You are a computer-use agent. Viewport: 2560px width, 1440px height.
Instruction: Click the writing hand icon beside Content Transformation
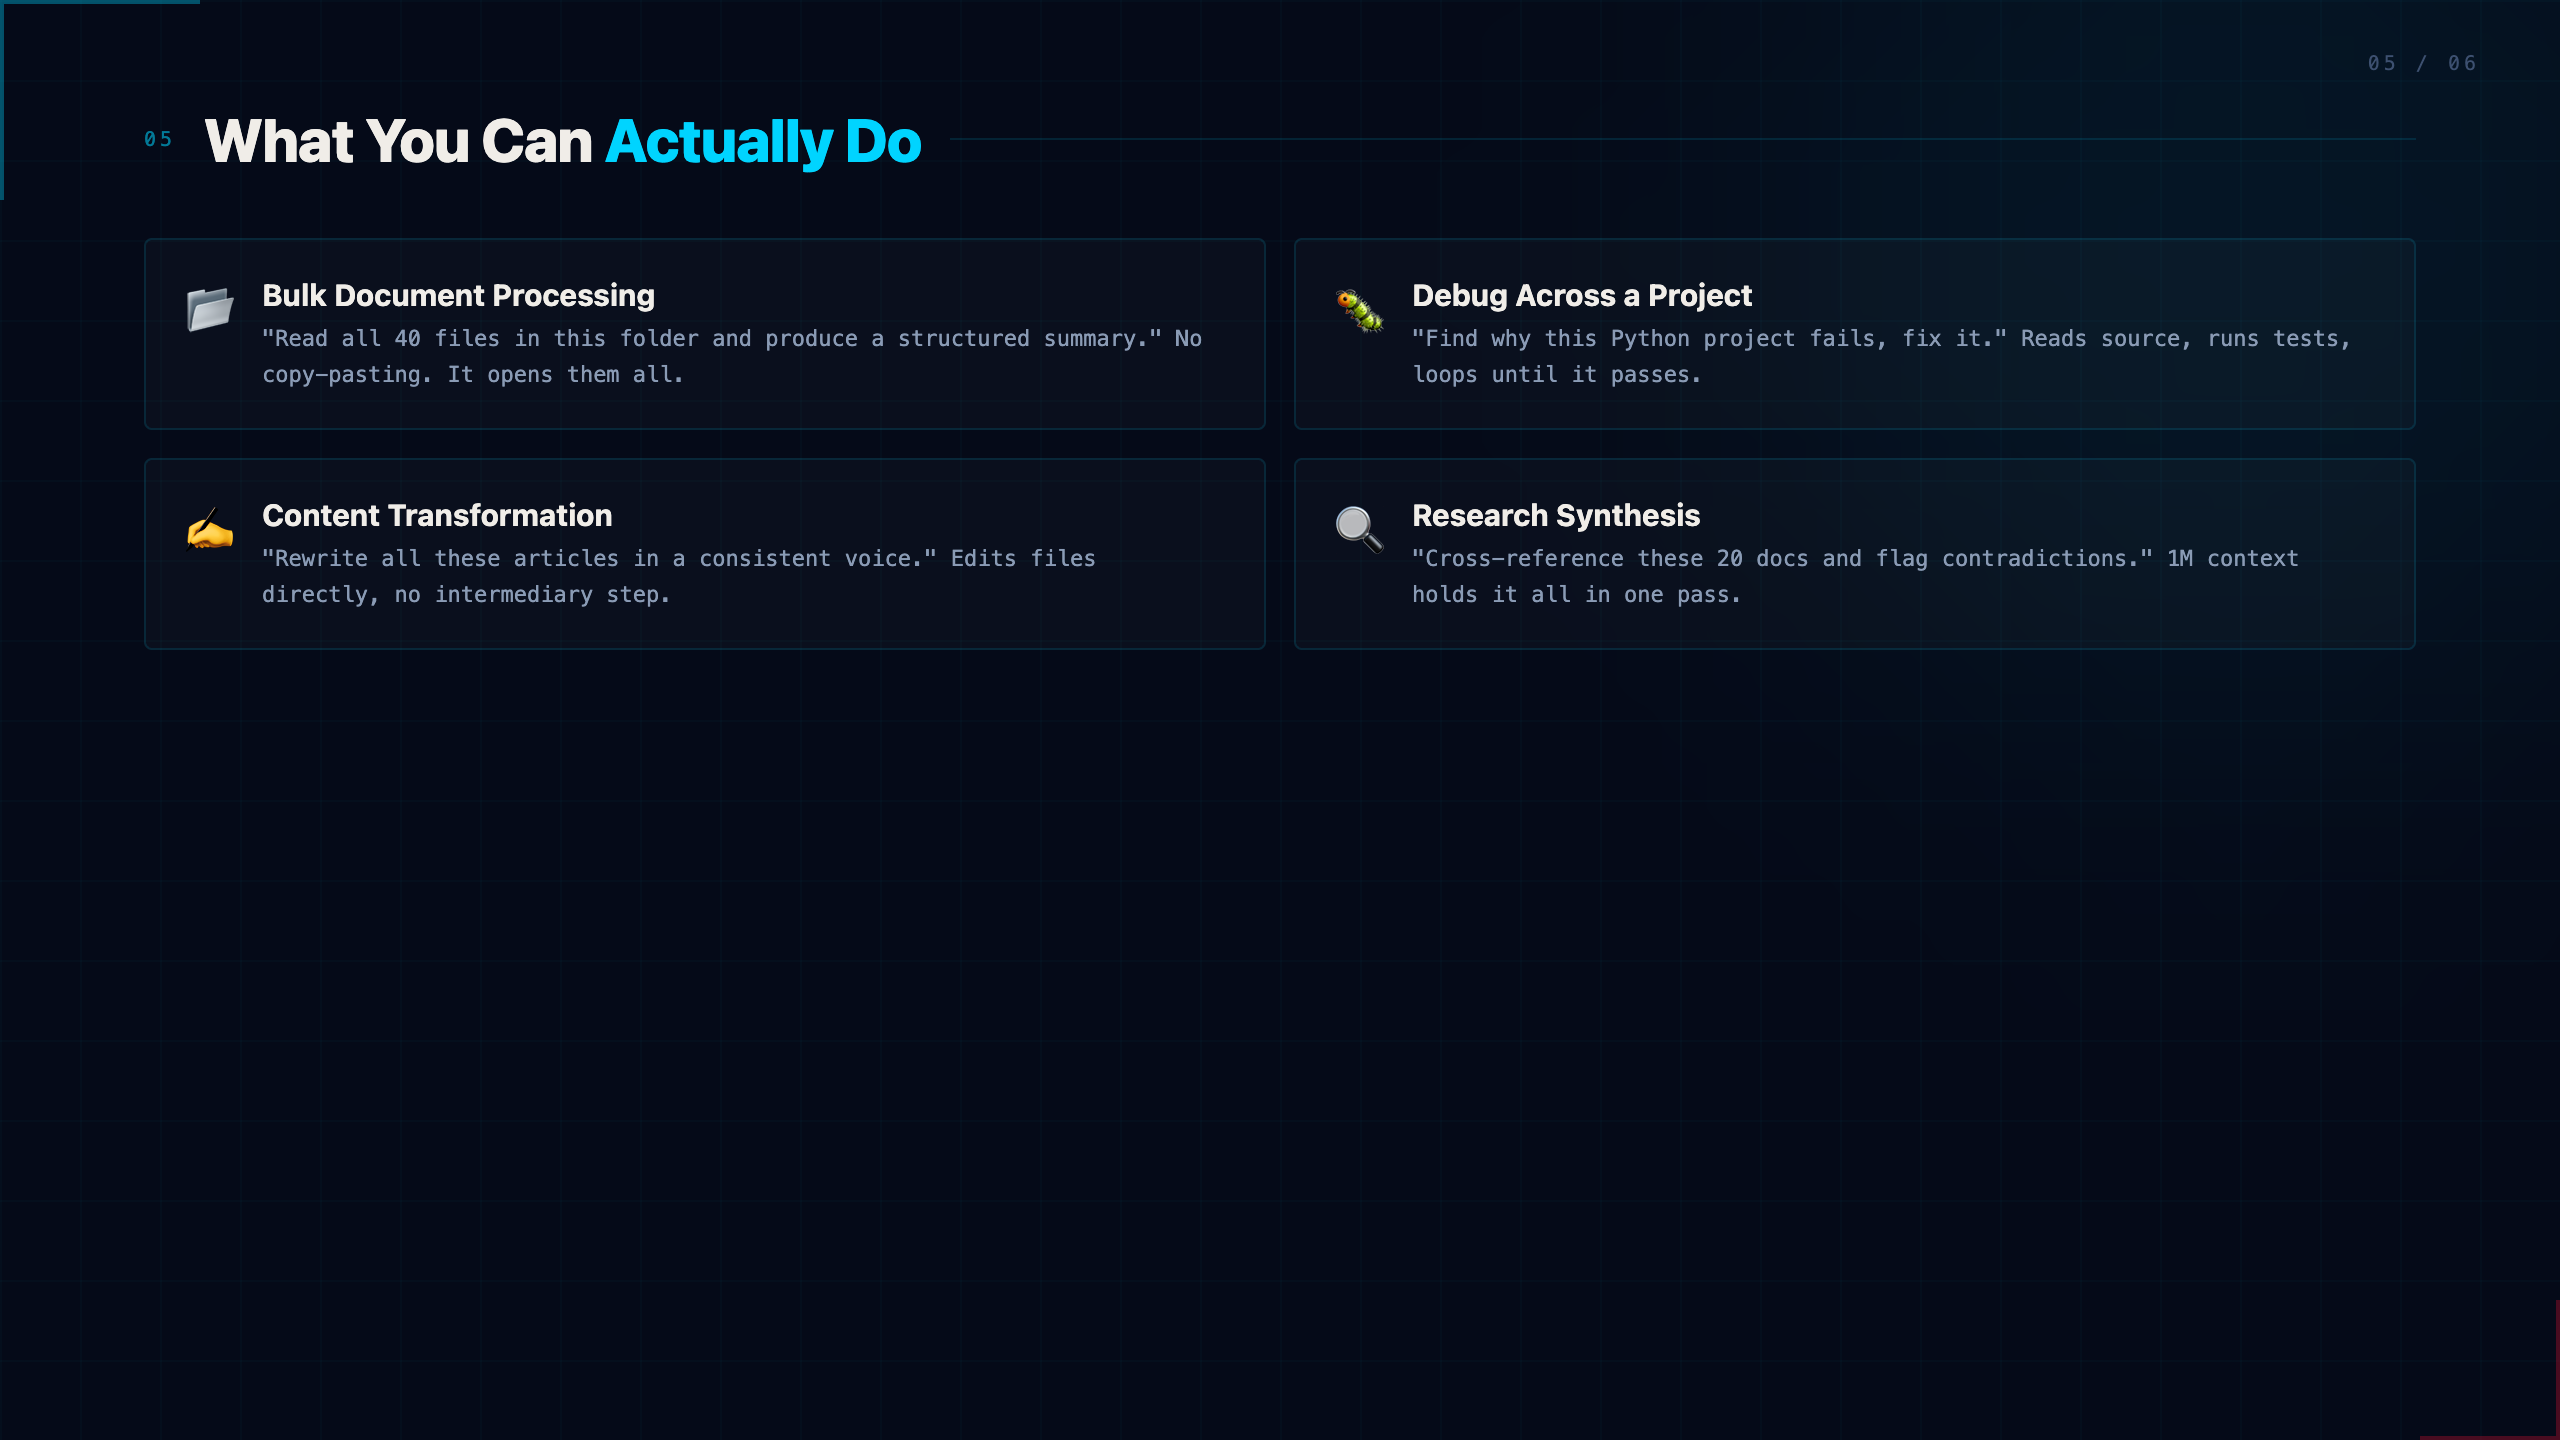coord(210,529)
